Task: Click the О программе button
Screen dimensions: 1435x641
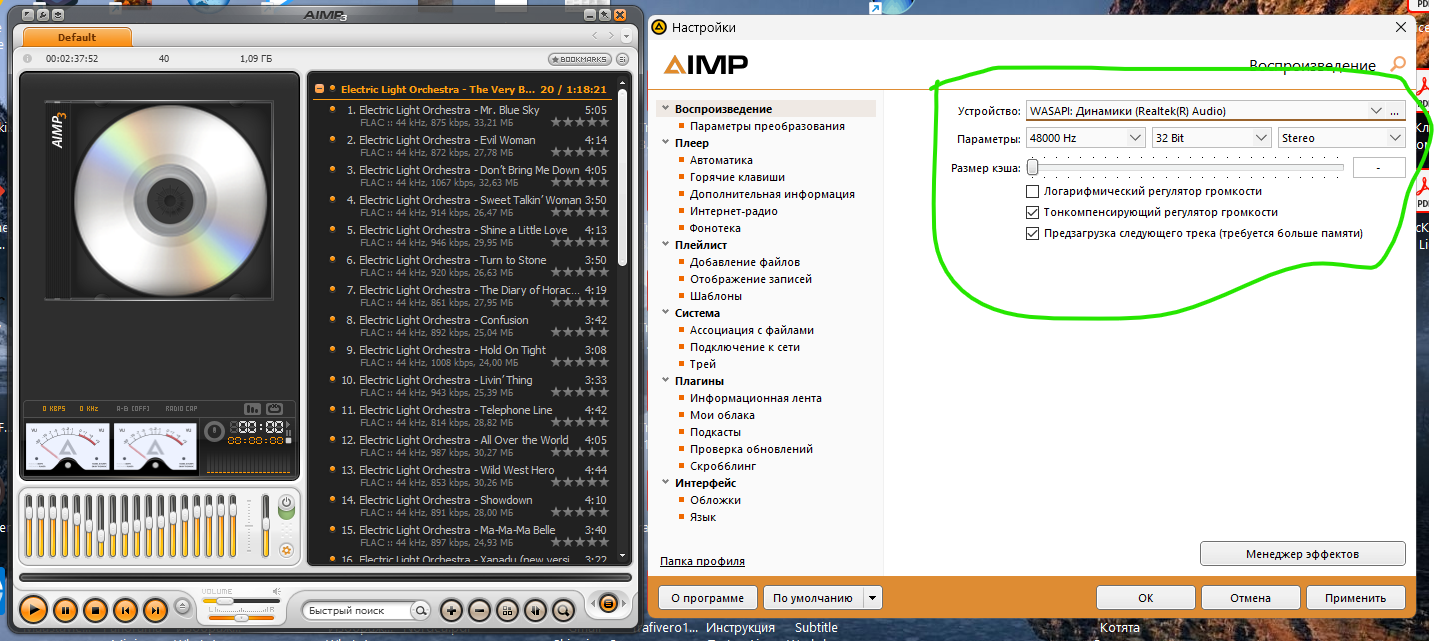Action: pyautogui.click(x=707, y=598)
